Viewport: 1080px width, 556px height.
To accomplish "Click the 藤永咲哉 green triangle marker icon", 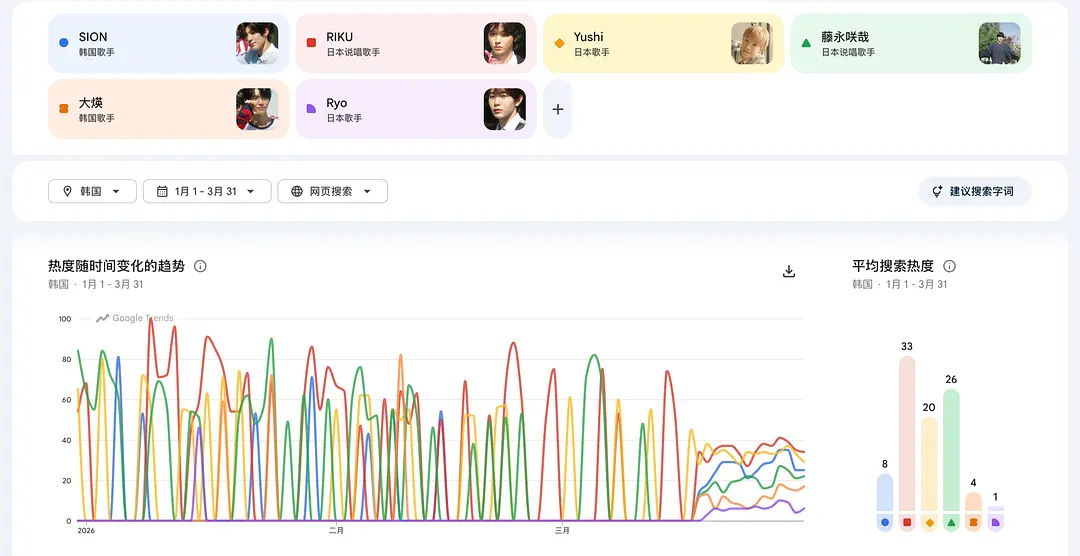I will 807,43.
